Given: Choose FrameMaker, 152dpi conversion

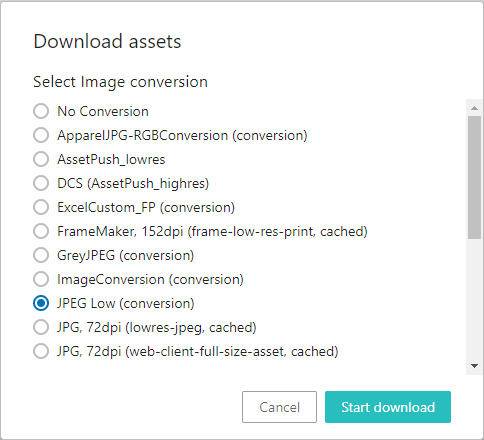Looking at the screenshot, I should [x=41, y=231].
